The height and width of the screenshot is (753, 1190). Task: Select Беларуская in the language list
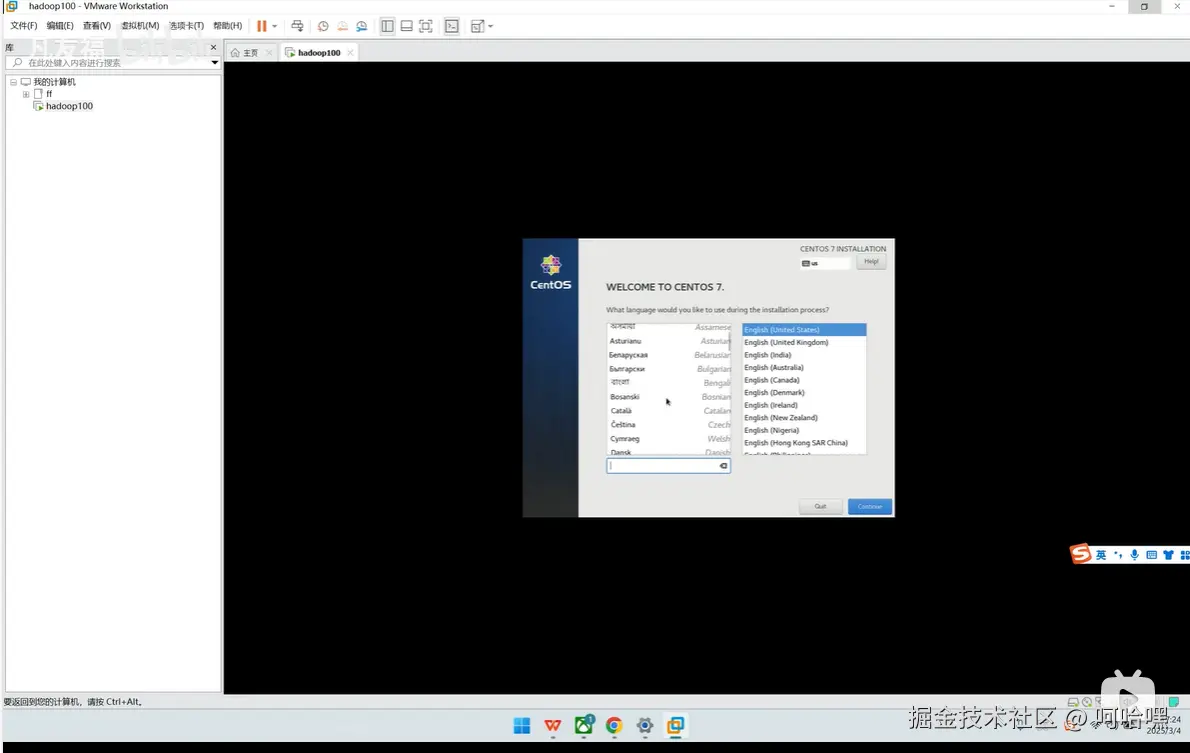click(669, 355)
